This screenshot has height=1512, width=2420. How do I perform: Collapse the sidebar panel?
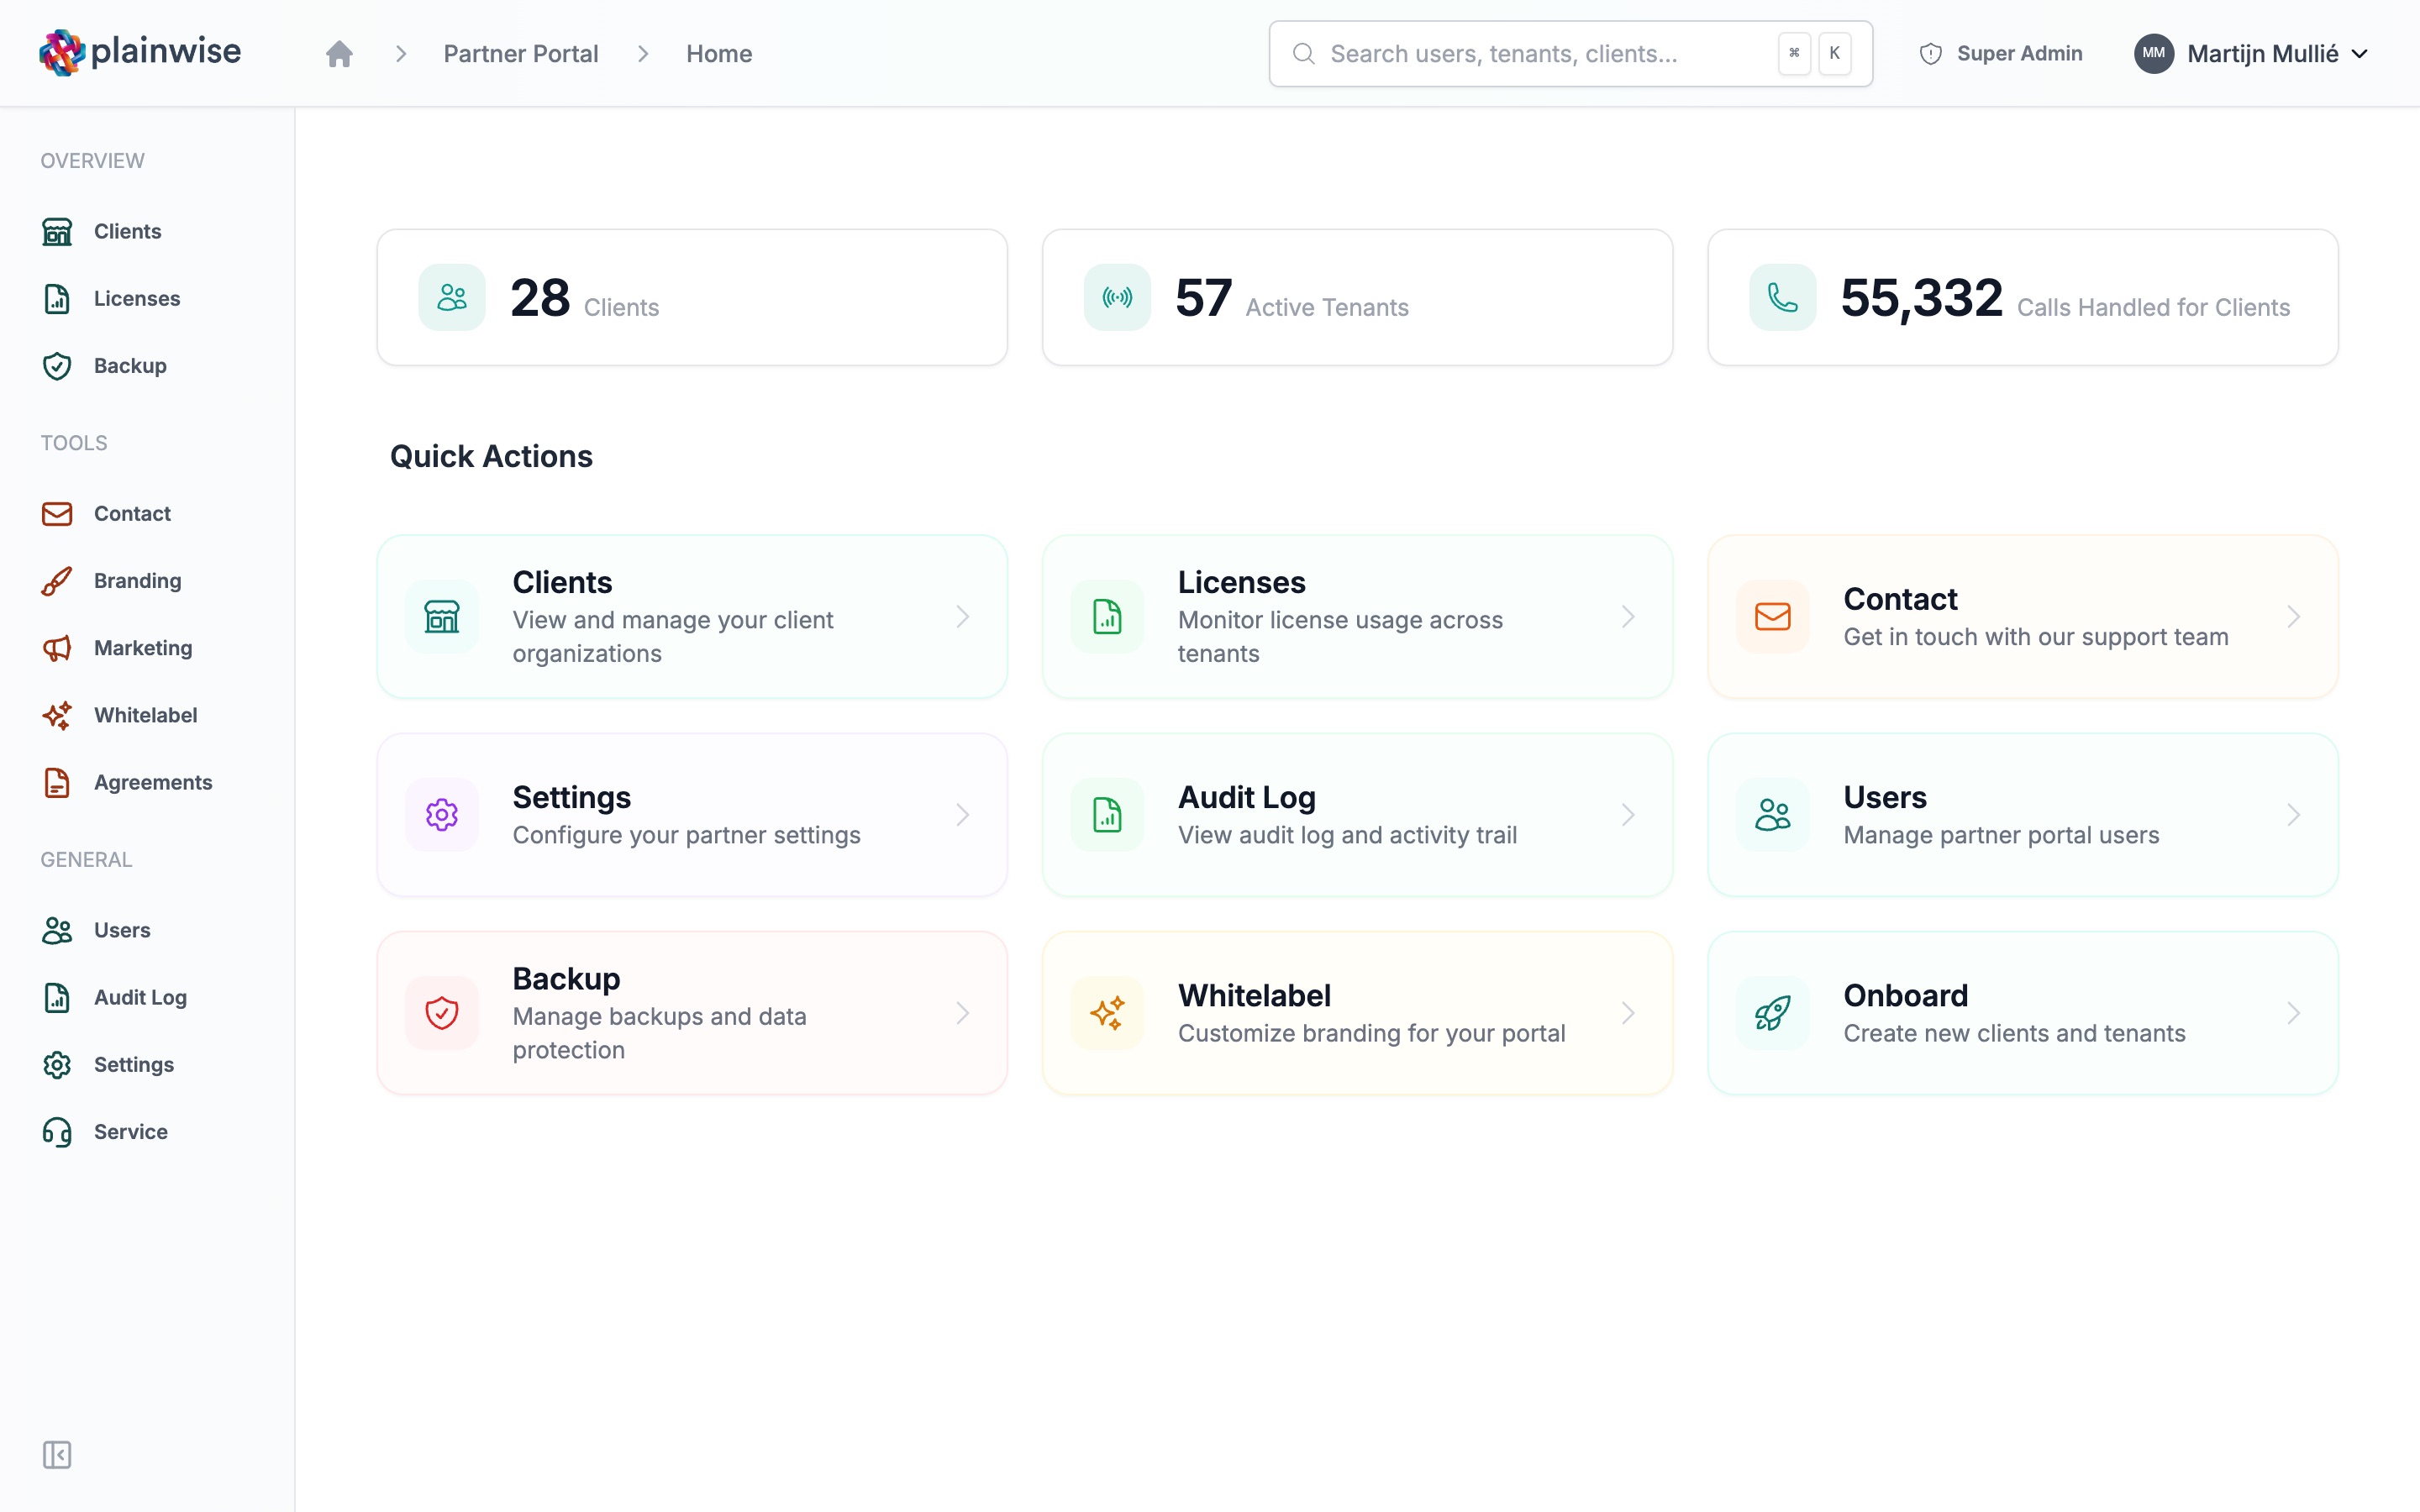coord(57,1455)
